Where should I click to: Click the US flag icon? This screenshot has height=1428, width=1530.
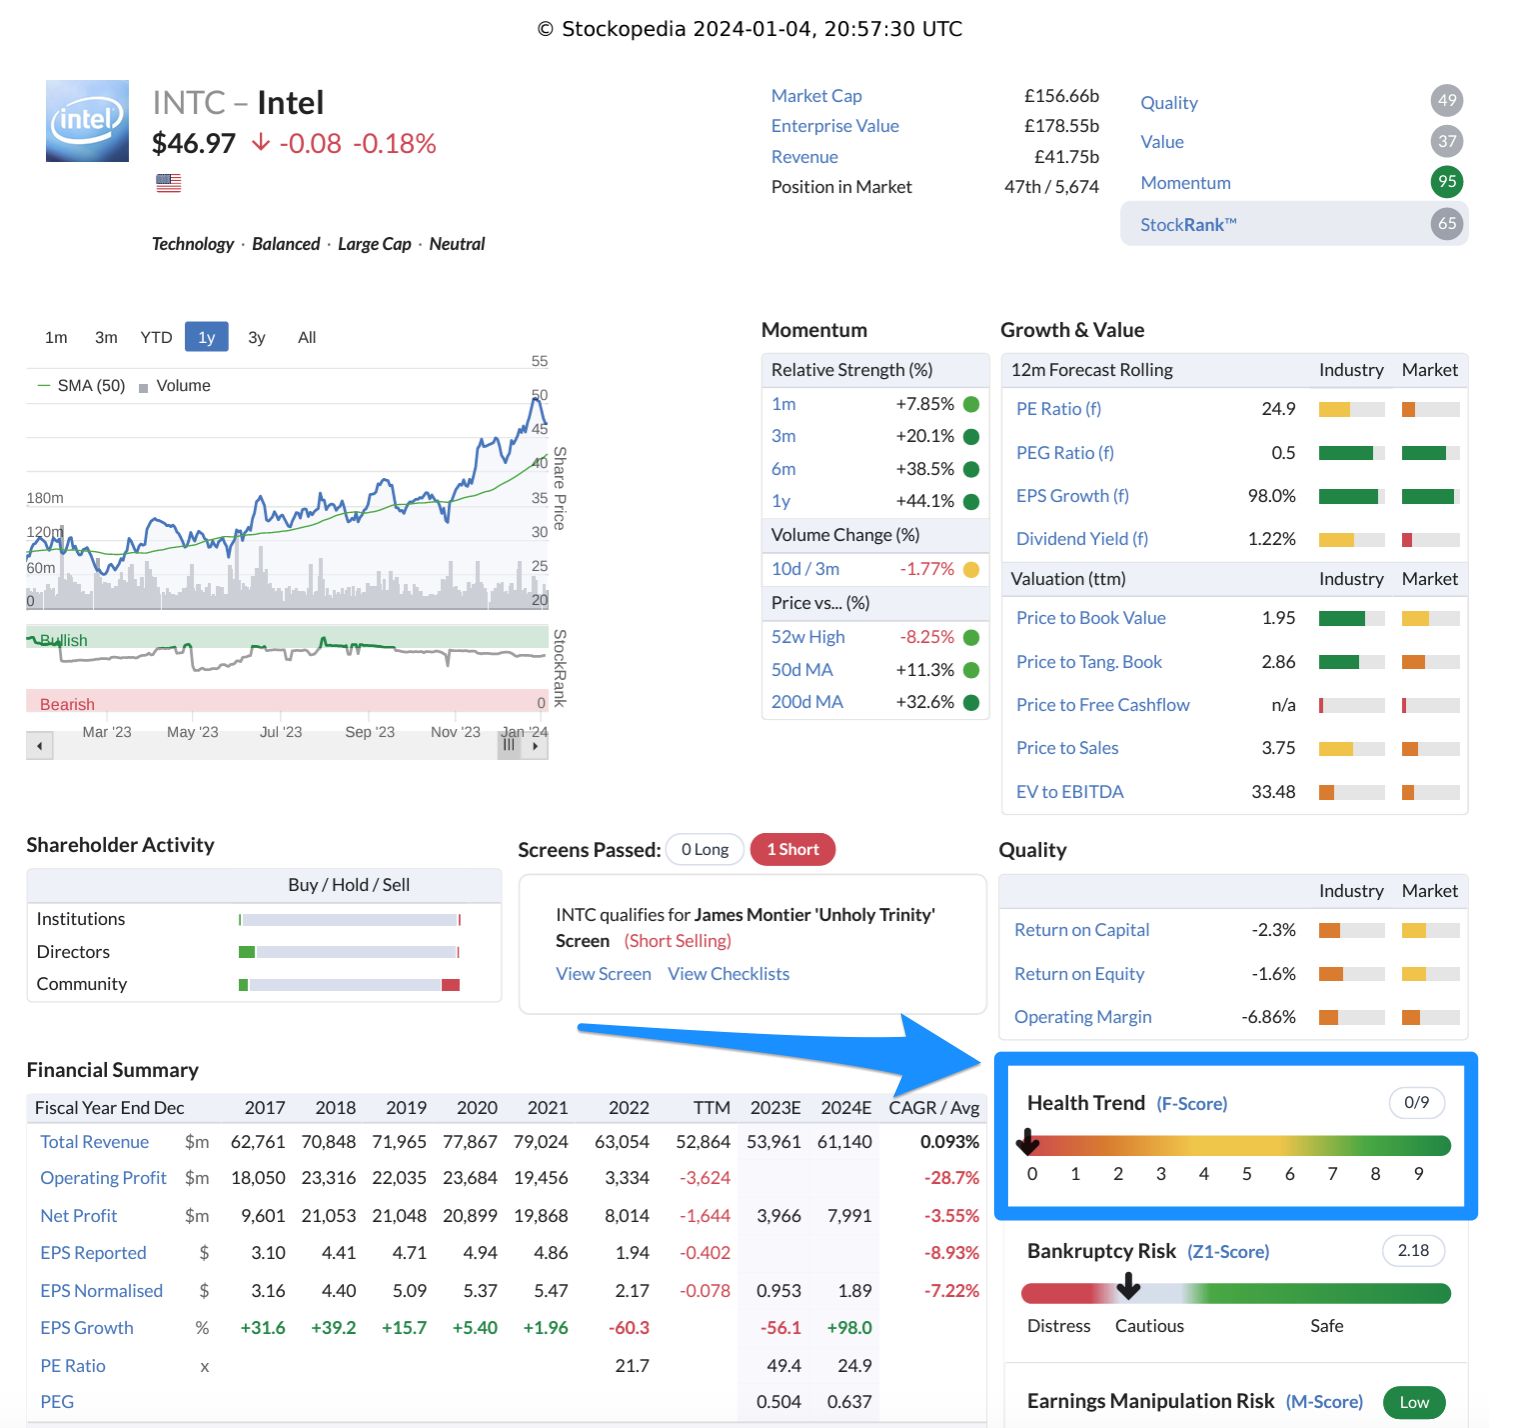click(168, 183)
